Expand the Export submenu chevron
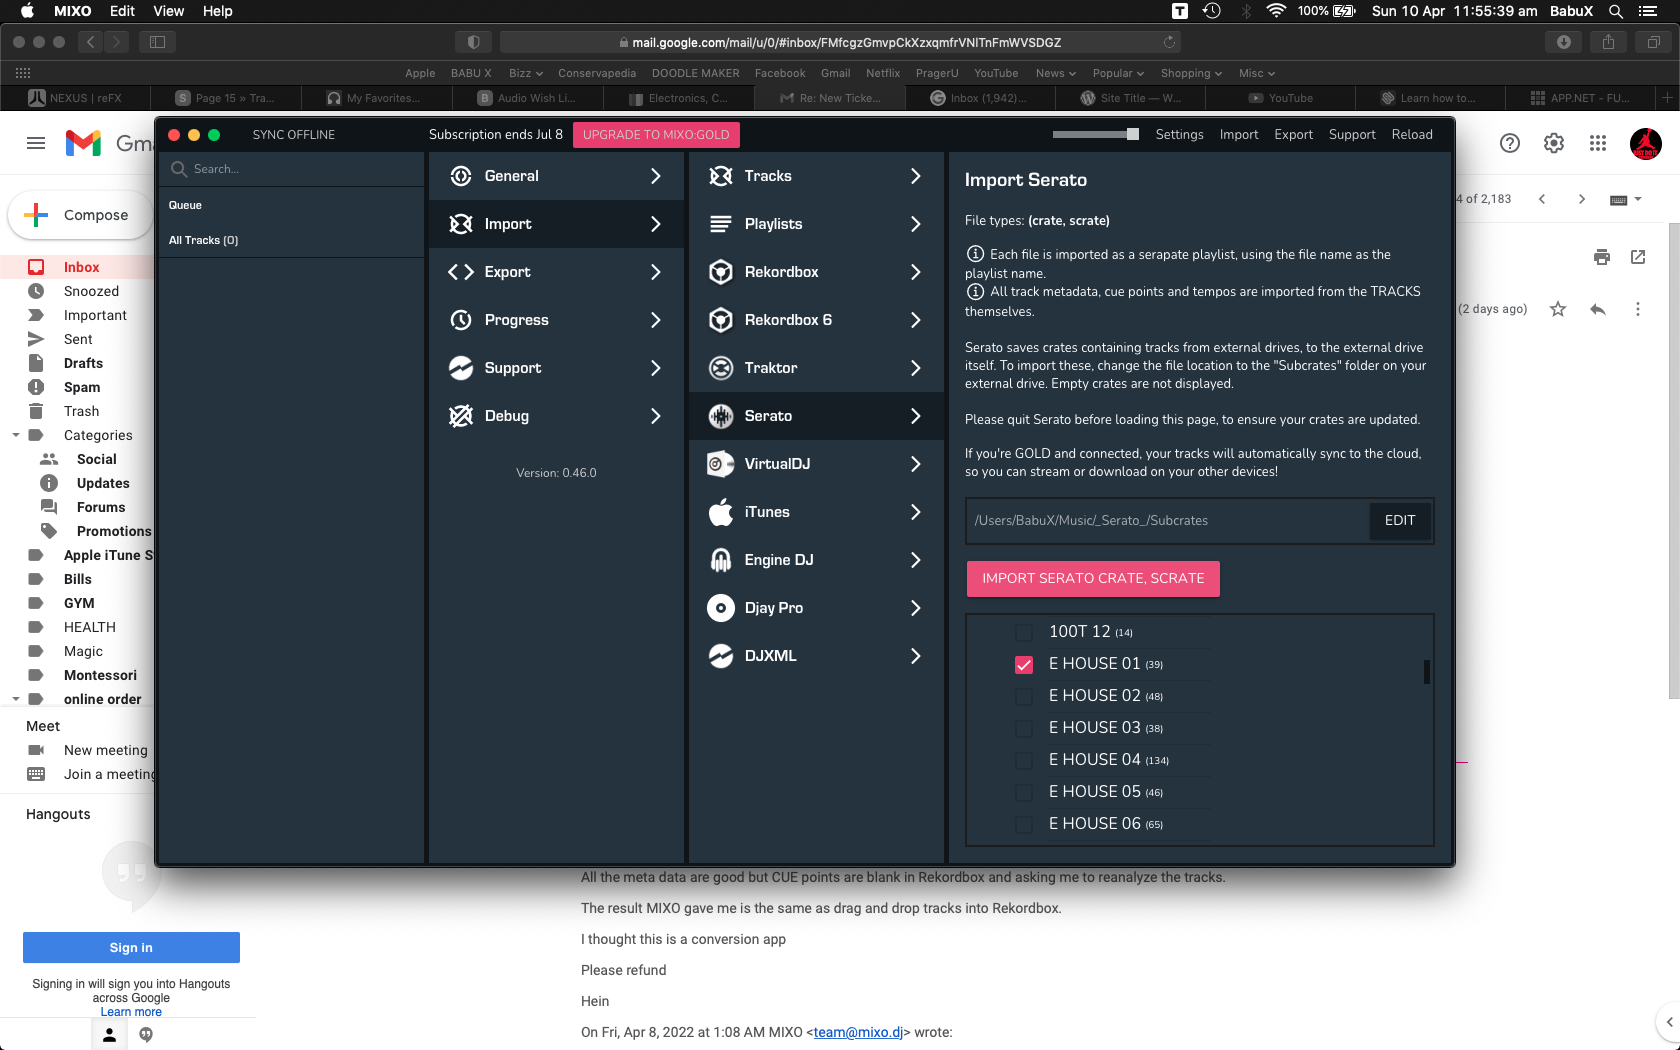This screenshot has width=1680, height=1050. (655, 272)
